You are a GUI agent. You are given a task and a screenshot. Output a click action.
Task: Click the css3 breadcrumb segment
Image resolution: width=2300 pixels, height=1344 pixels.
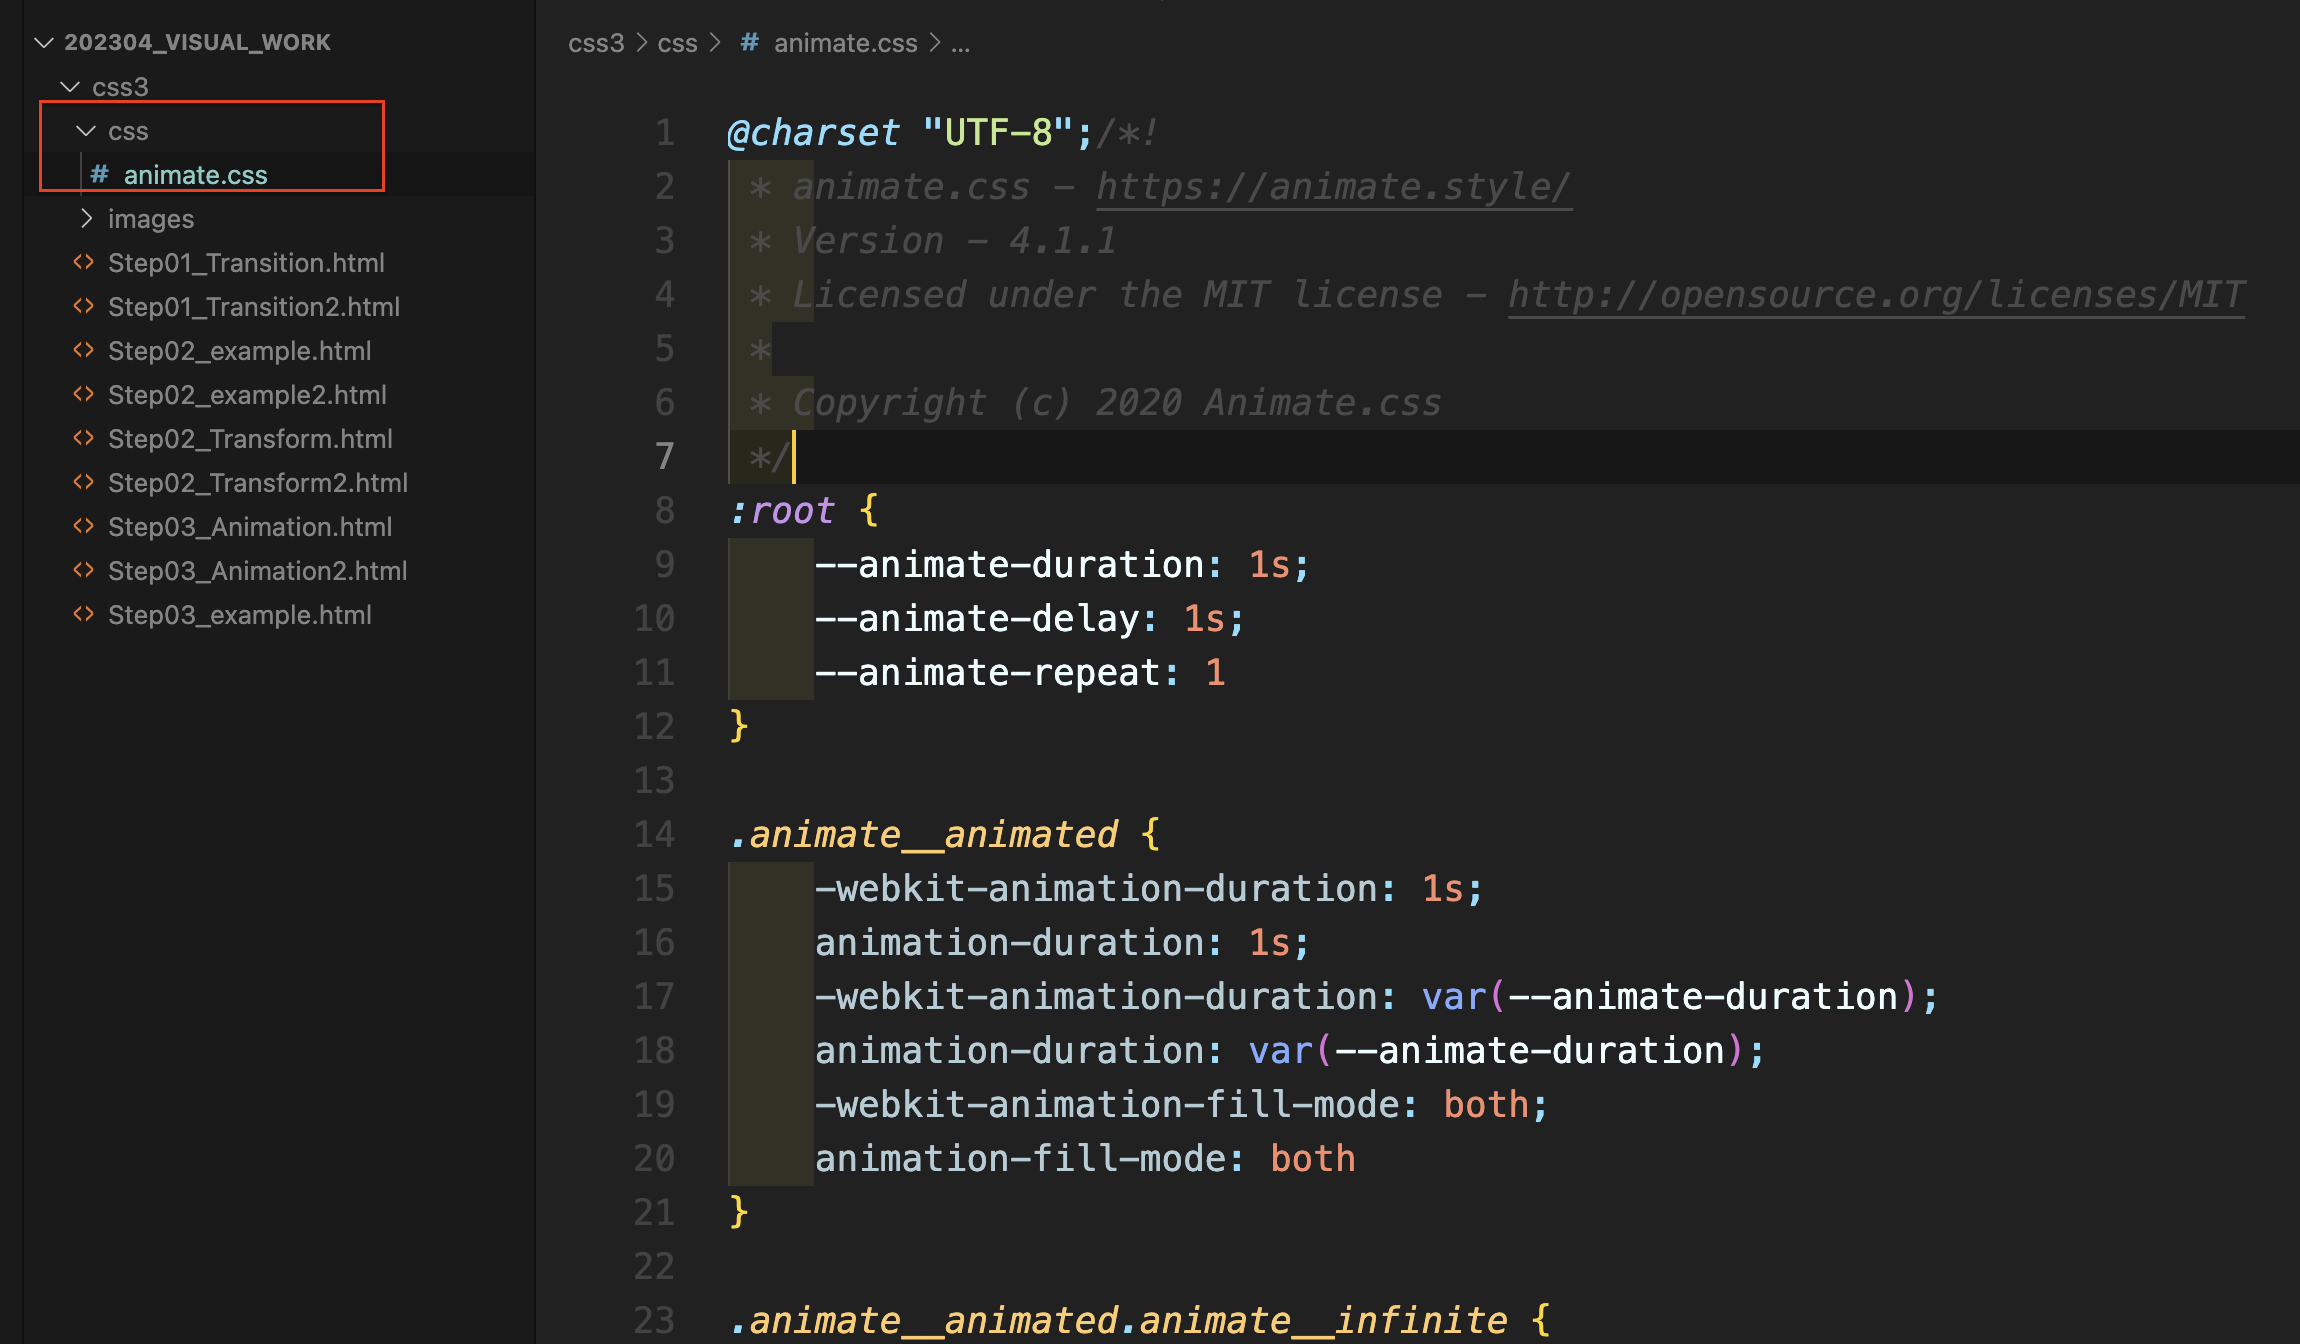596,43
